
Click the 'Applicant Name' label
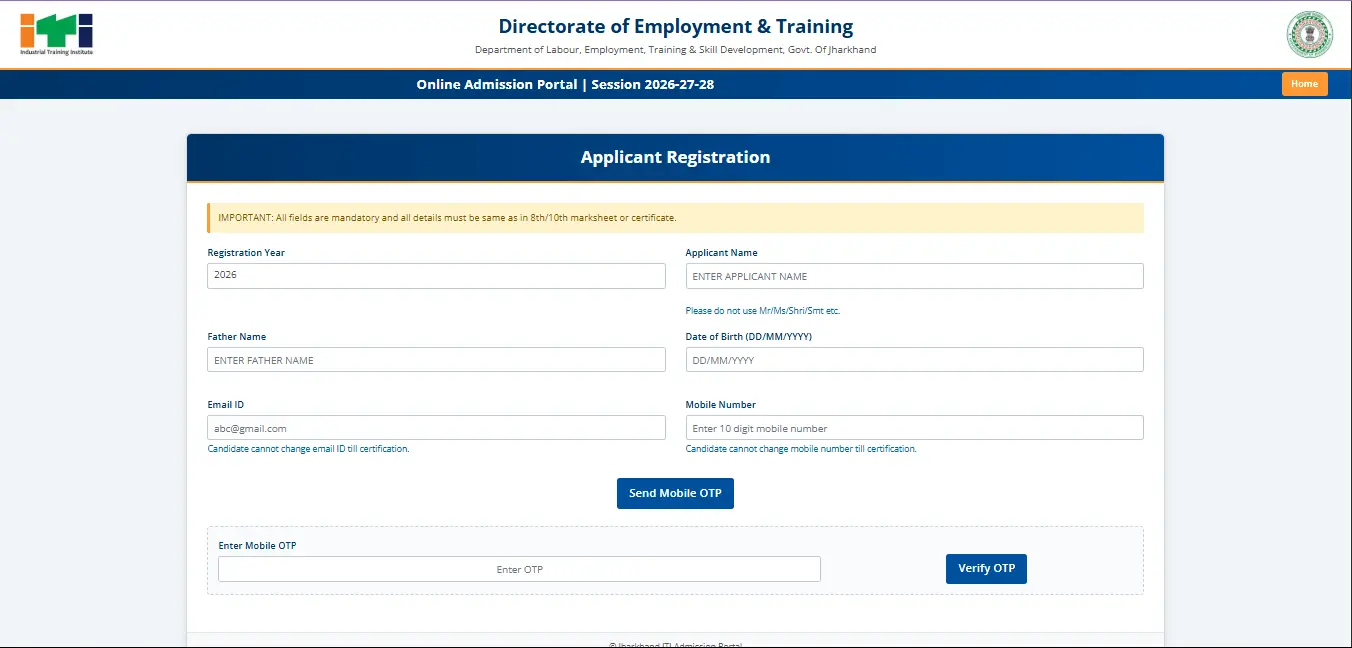pos(721,253)
